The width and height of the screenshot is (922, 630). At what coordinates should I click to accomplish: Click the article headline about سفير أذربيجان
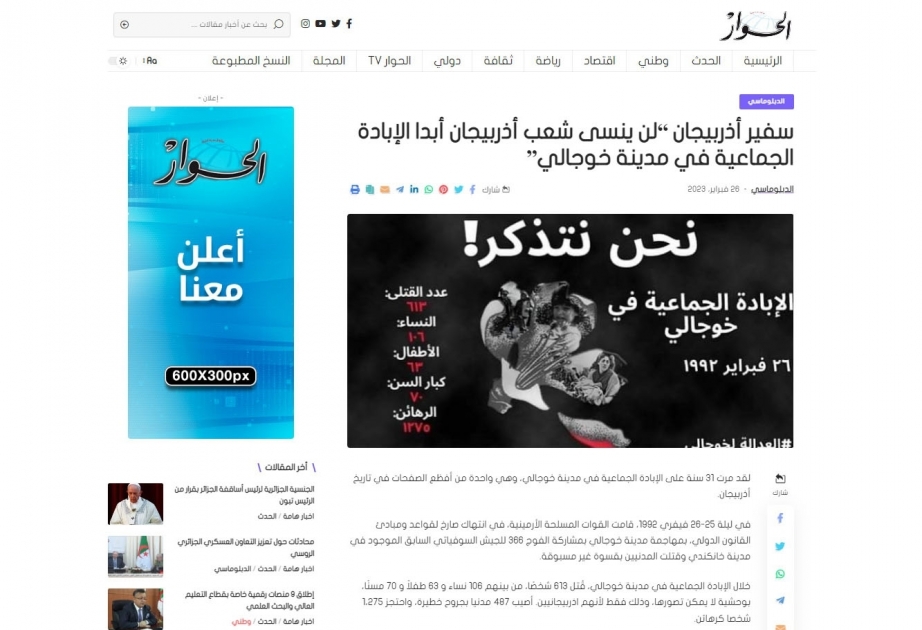(576, 145)
